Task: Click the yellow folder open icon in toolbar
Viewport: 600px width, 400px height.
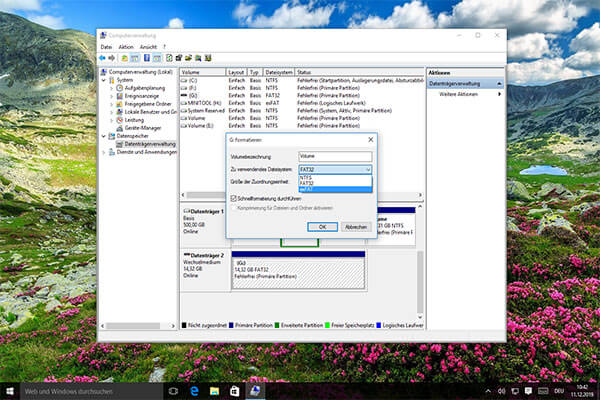Action: (188, 58)
